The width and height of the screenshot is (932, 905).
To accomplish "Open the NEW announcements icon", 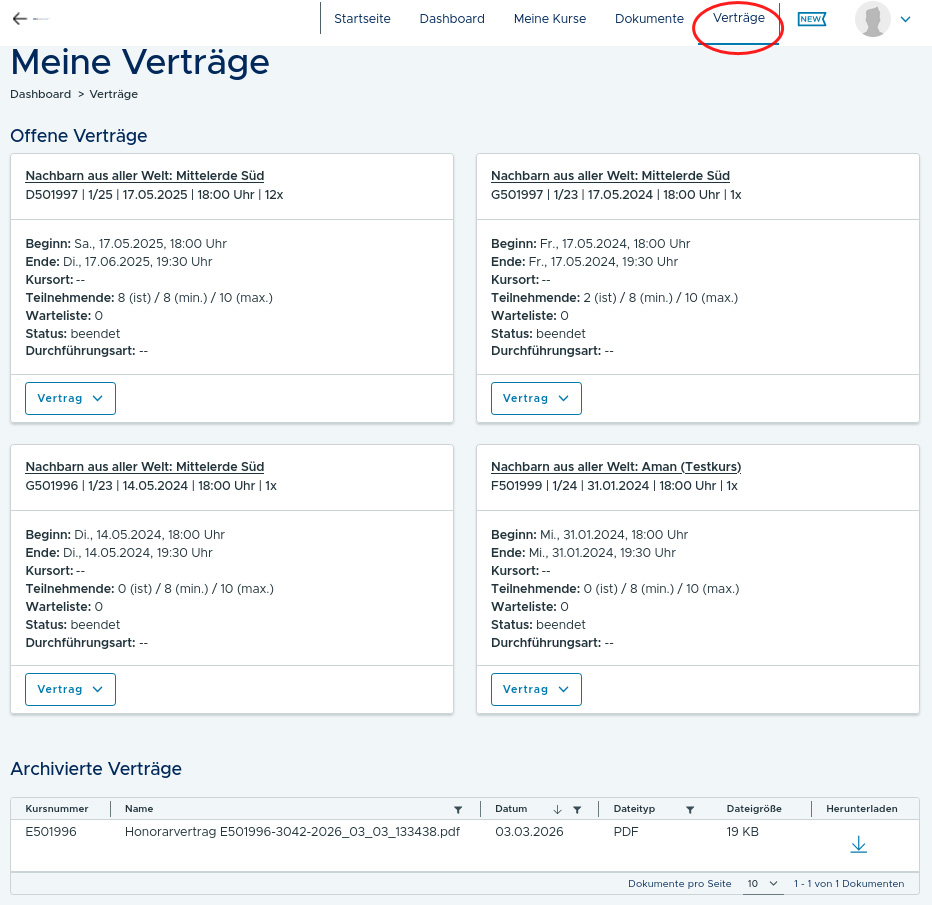I will coord(811,19).
